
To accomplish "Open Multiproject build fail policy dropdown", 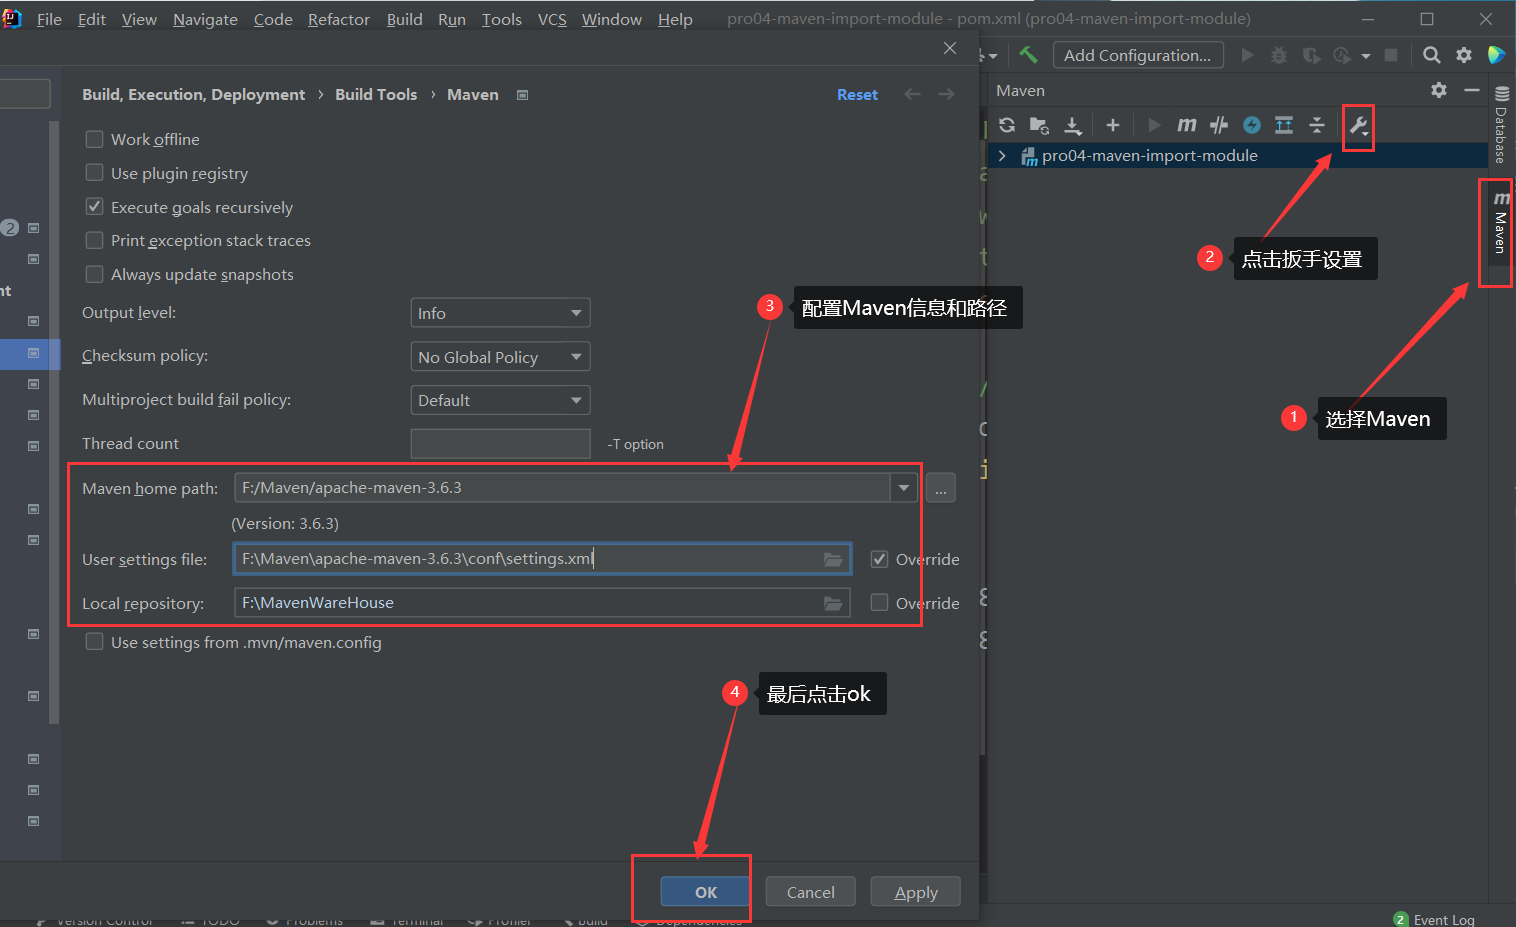I will (500, 400).
